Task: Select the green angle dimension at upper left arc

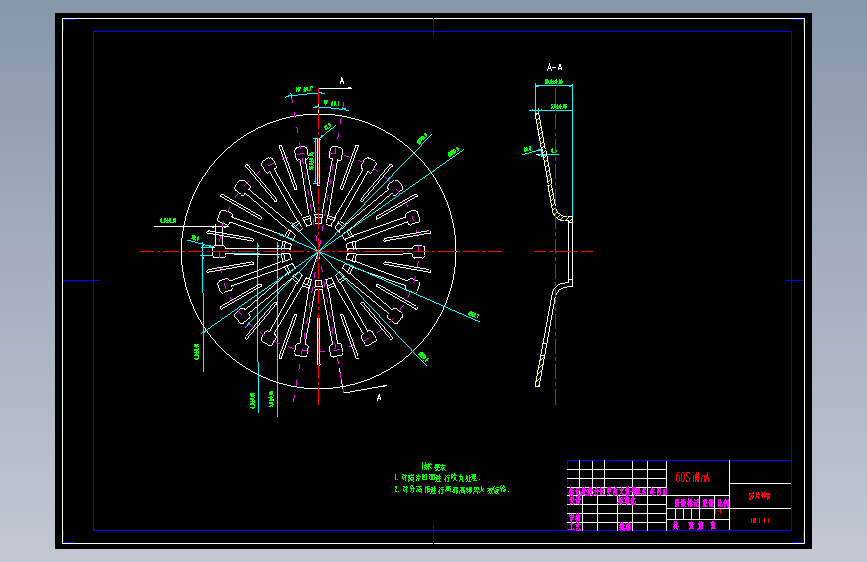Action: coord(304,90)
